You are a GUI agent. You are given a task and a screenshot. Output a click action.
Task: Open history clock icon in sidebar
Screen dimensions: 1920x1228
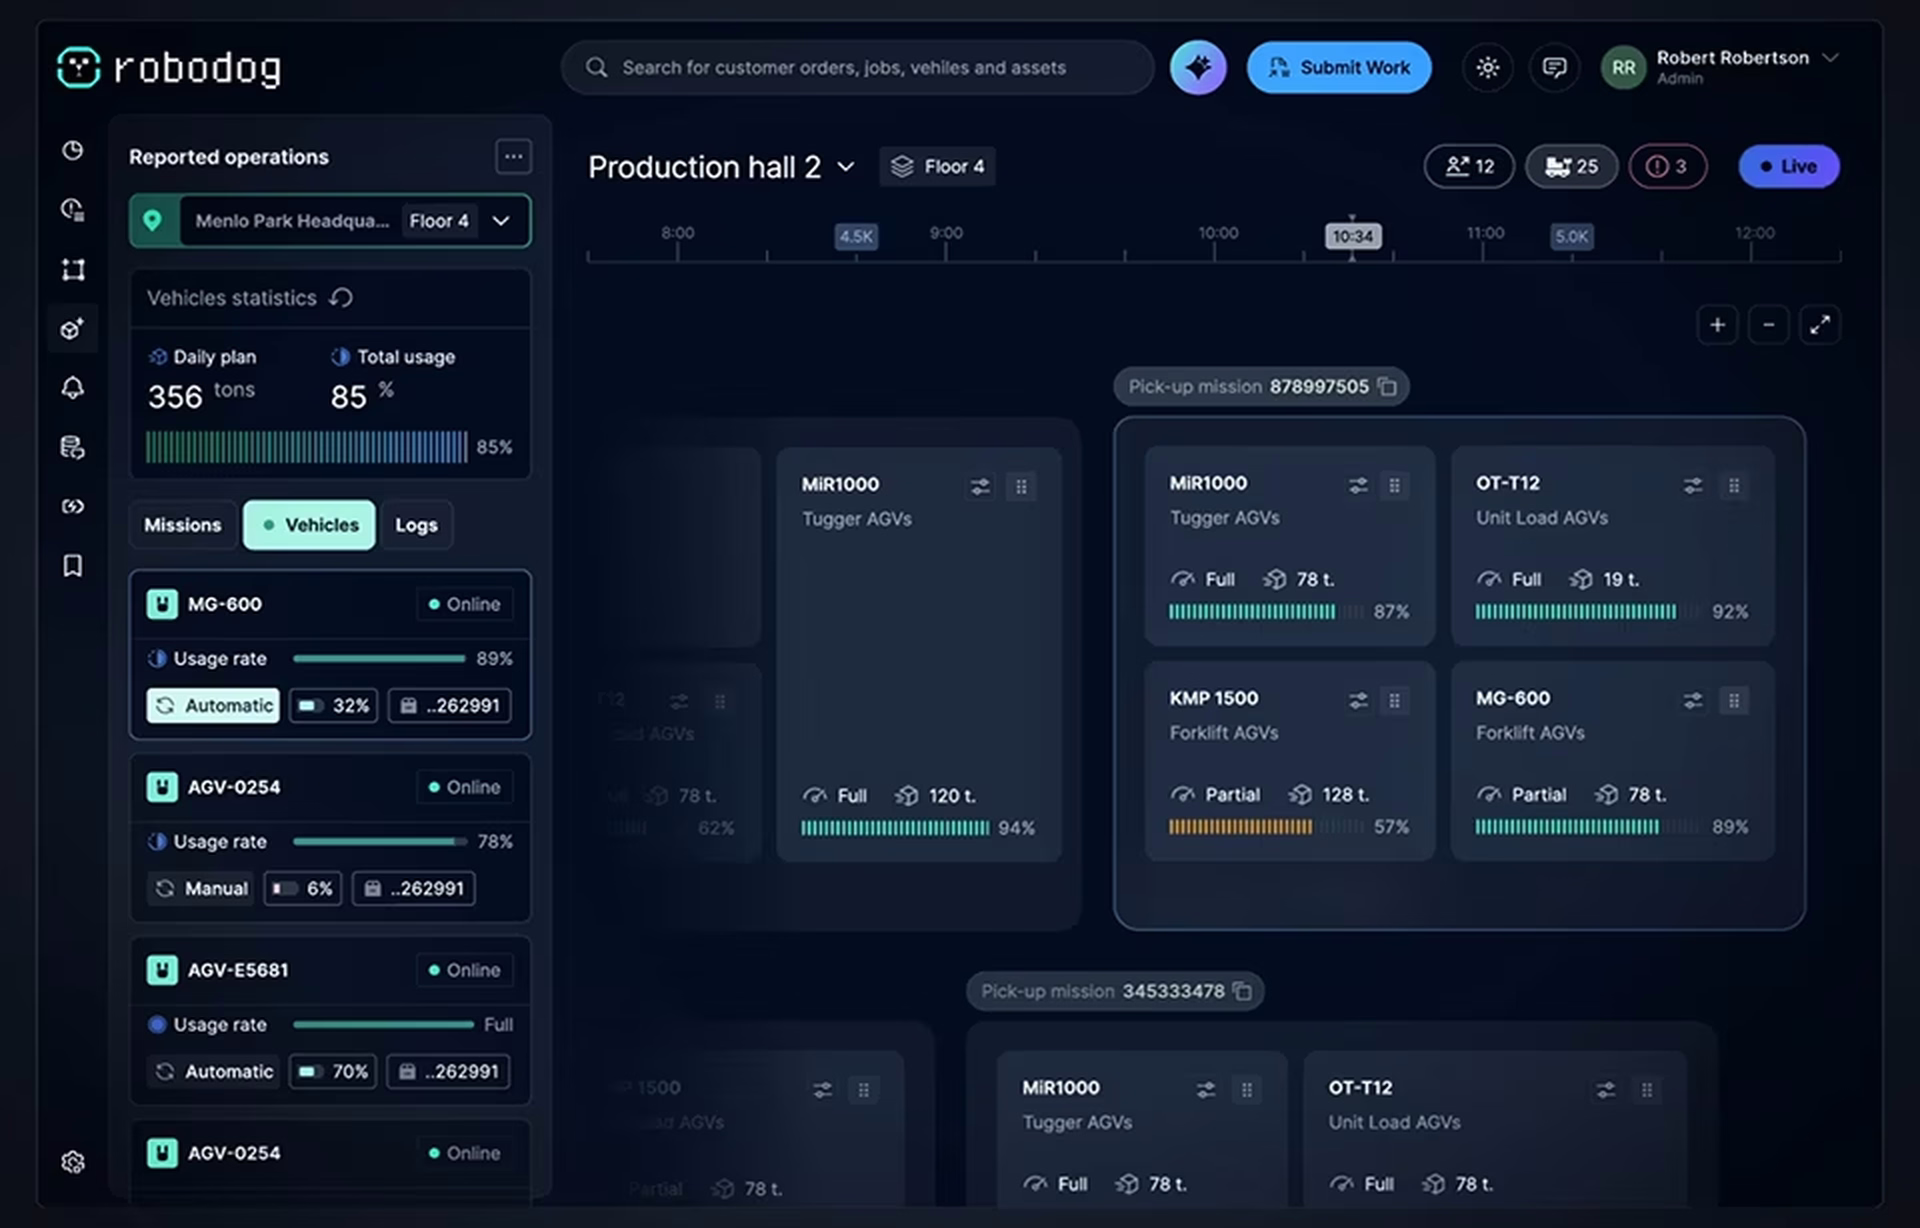pyautogui.click(x=73, y=210)
